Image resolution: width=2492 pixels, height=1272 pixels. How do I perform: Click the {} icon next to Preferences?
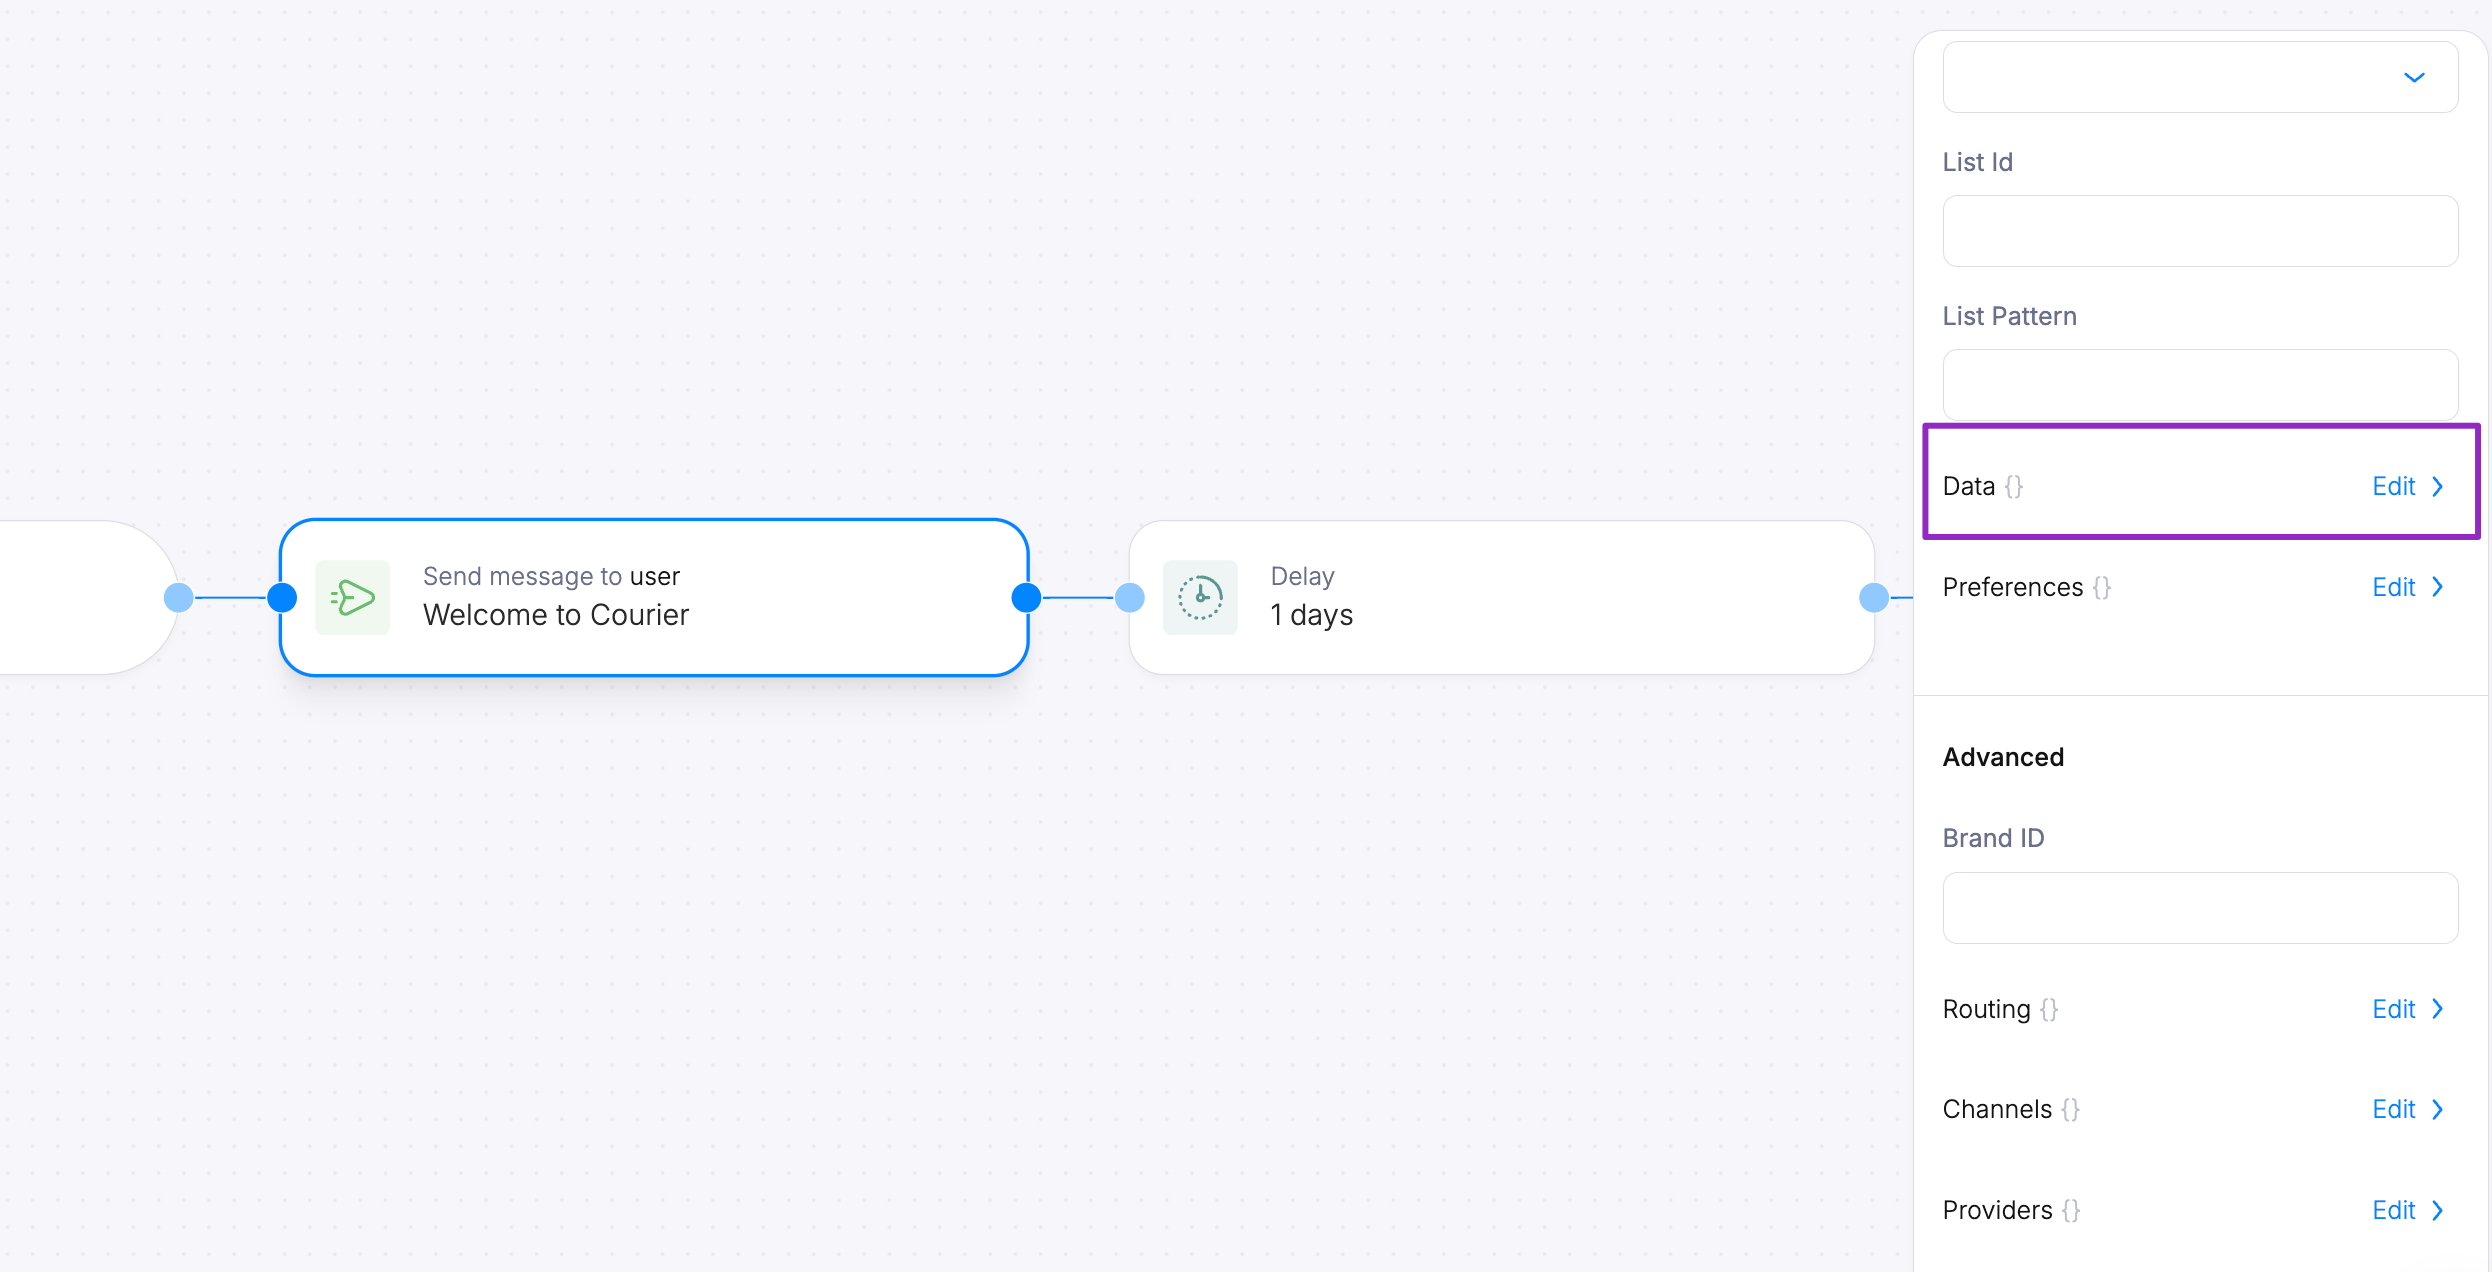pos(2101,587)
